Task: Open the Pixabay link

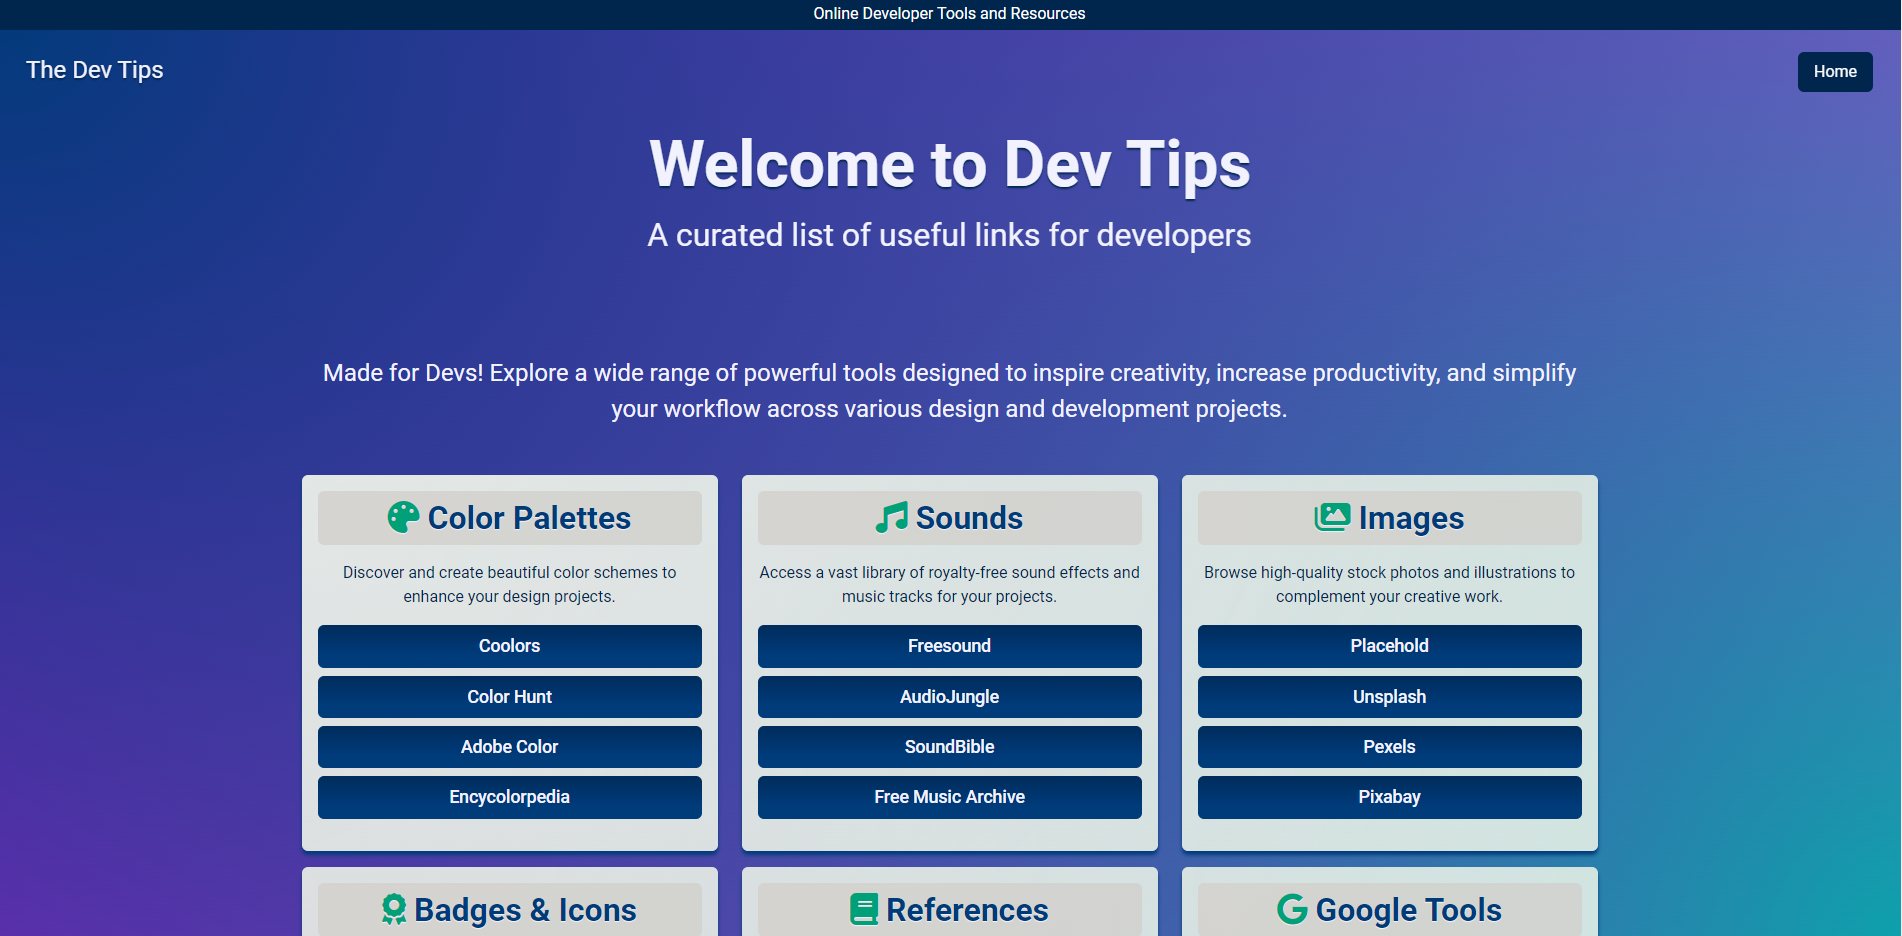Action: pyautogui.click(x=1390, y=797)
